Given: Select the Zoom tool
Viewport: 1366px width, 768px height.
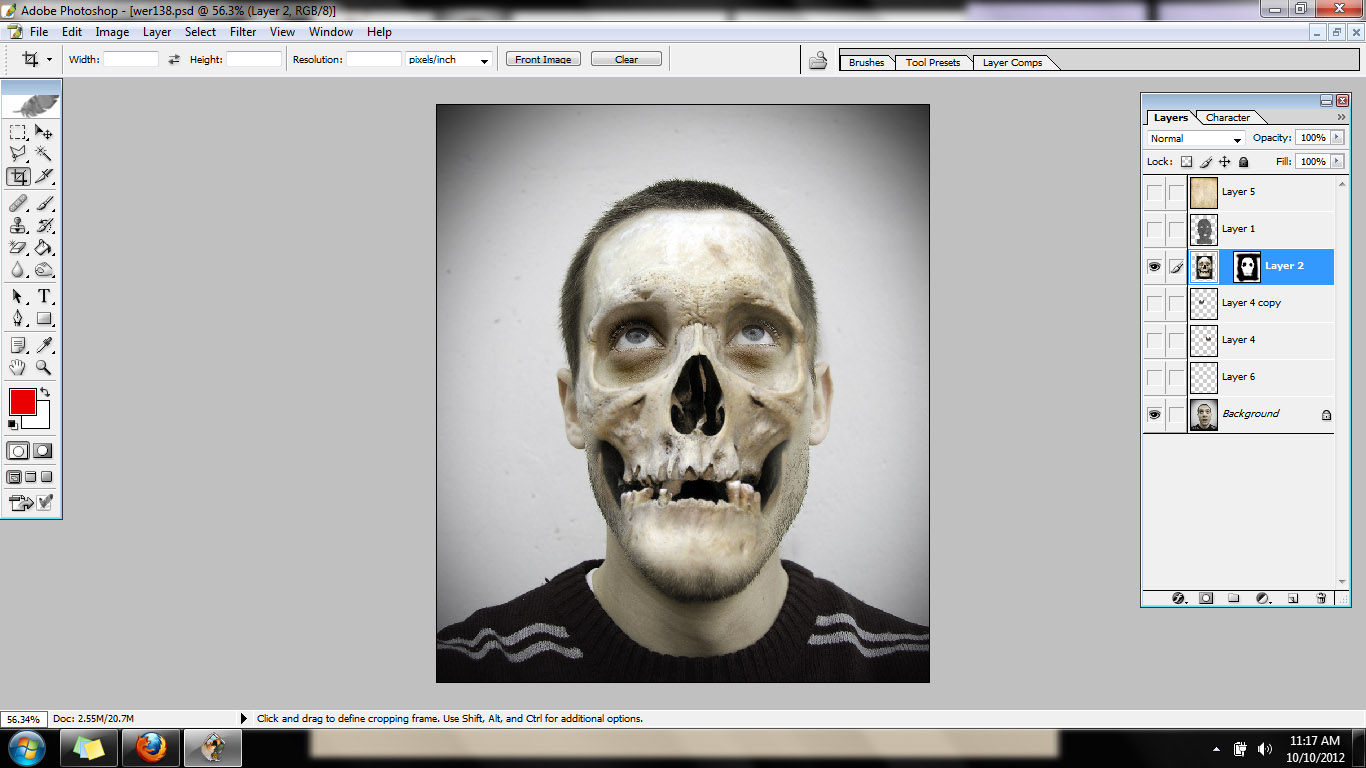Looking at the screenshot, I should pos(44,367).
